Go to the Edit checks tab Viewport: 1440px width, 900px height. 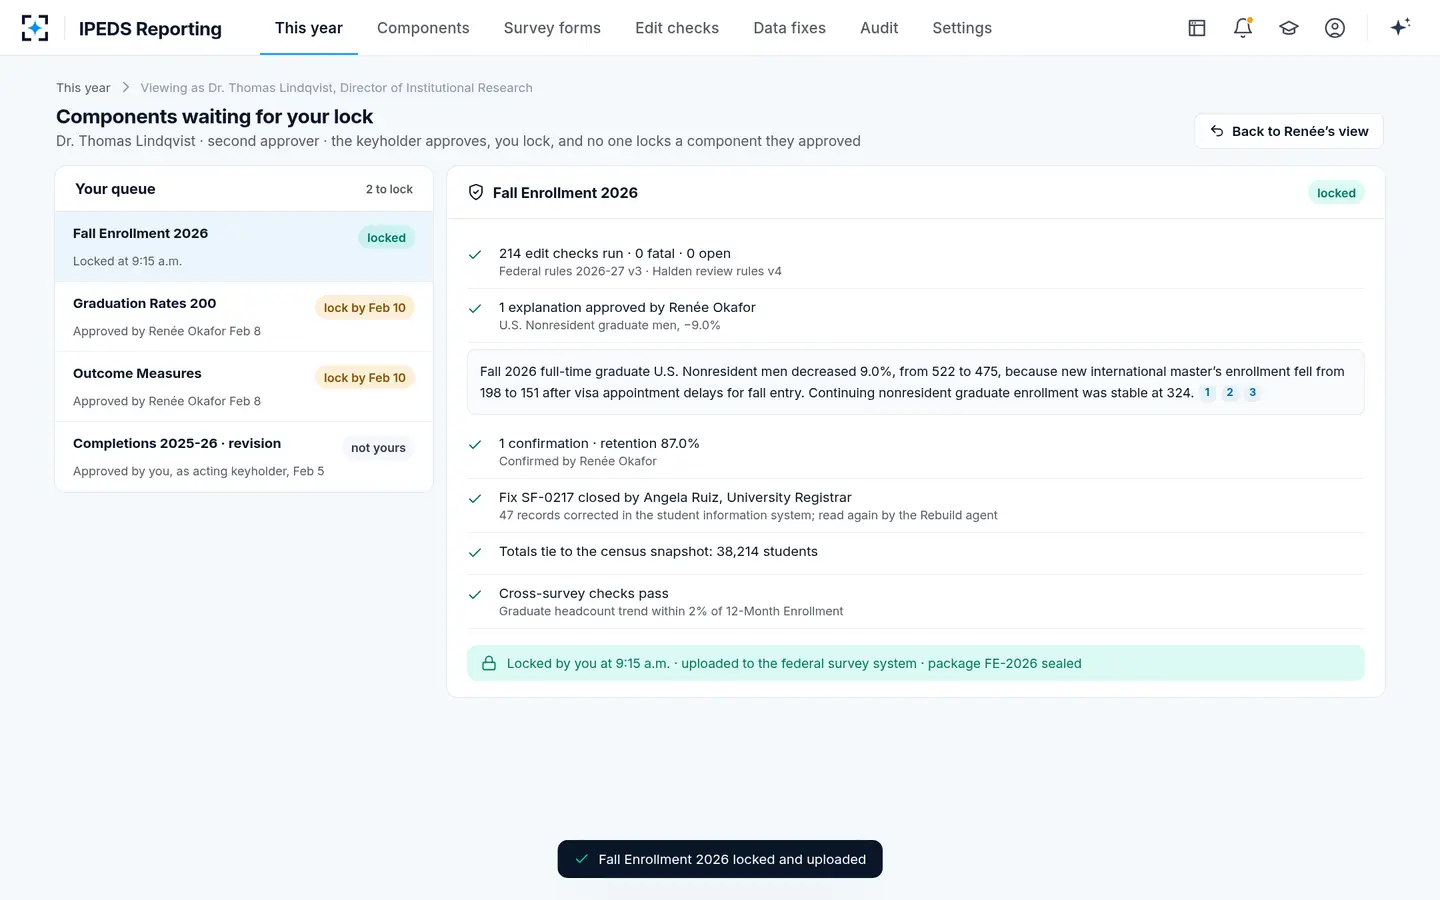(x=677, y=28)
